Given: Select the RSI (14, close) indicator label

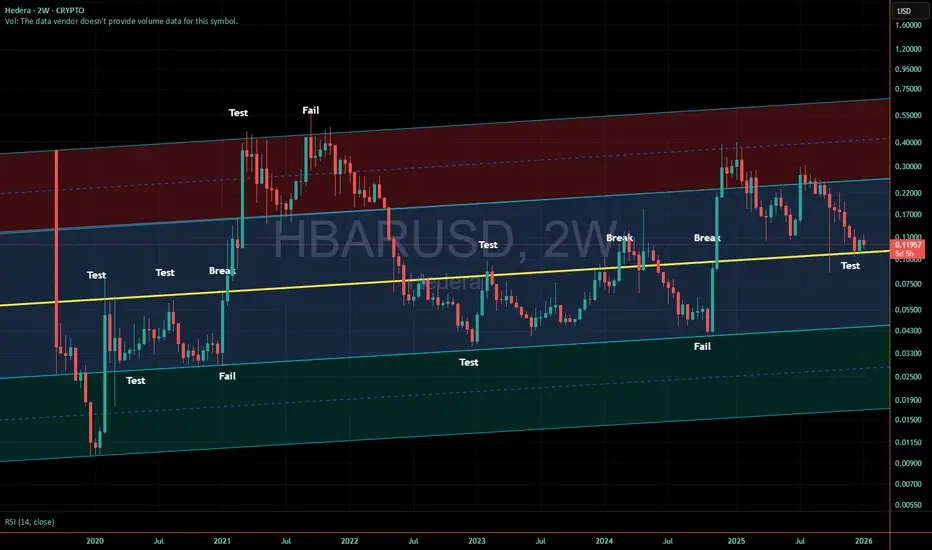Looking at the screenshot, I should pyautogui.click(x=30, y=522).
